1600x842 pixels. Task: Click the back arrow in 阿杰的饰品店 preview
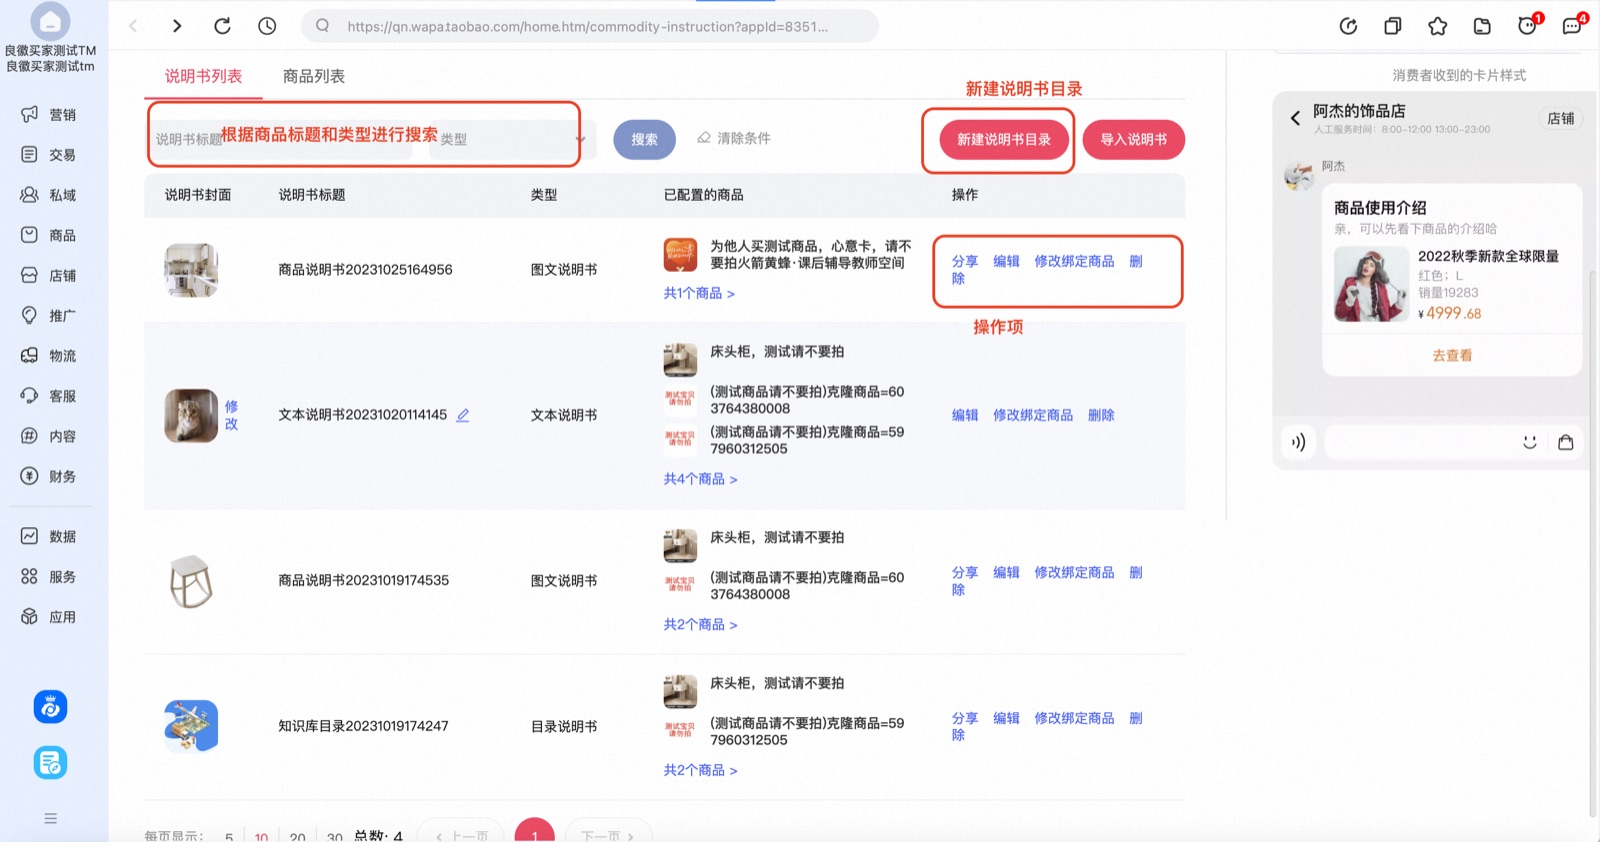pyautogui.click(x=1295, y=118)
